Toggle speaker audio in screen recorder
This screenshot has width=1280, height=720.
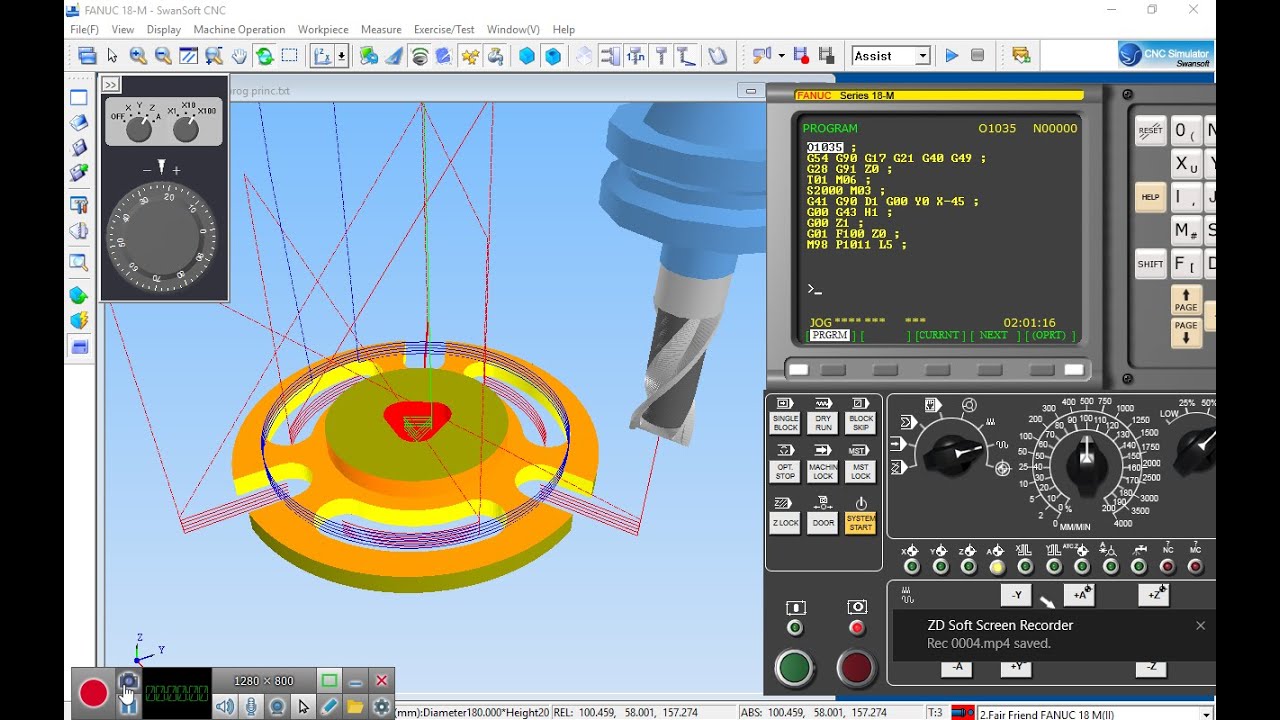225,707
